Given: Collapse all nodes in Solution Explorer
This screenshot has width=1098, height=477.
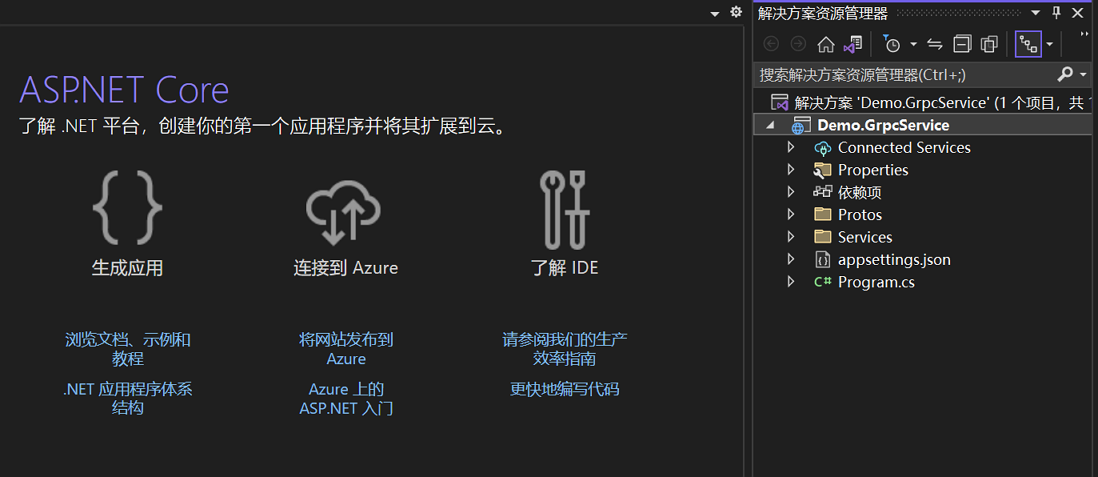Looking at the screenshot, I should (x=962, y=45).
